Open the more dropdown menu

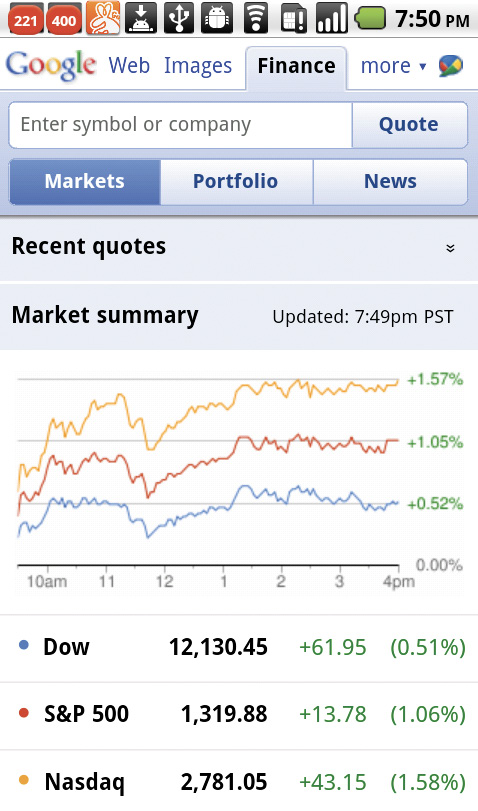pos(393,66)
